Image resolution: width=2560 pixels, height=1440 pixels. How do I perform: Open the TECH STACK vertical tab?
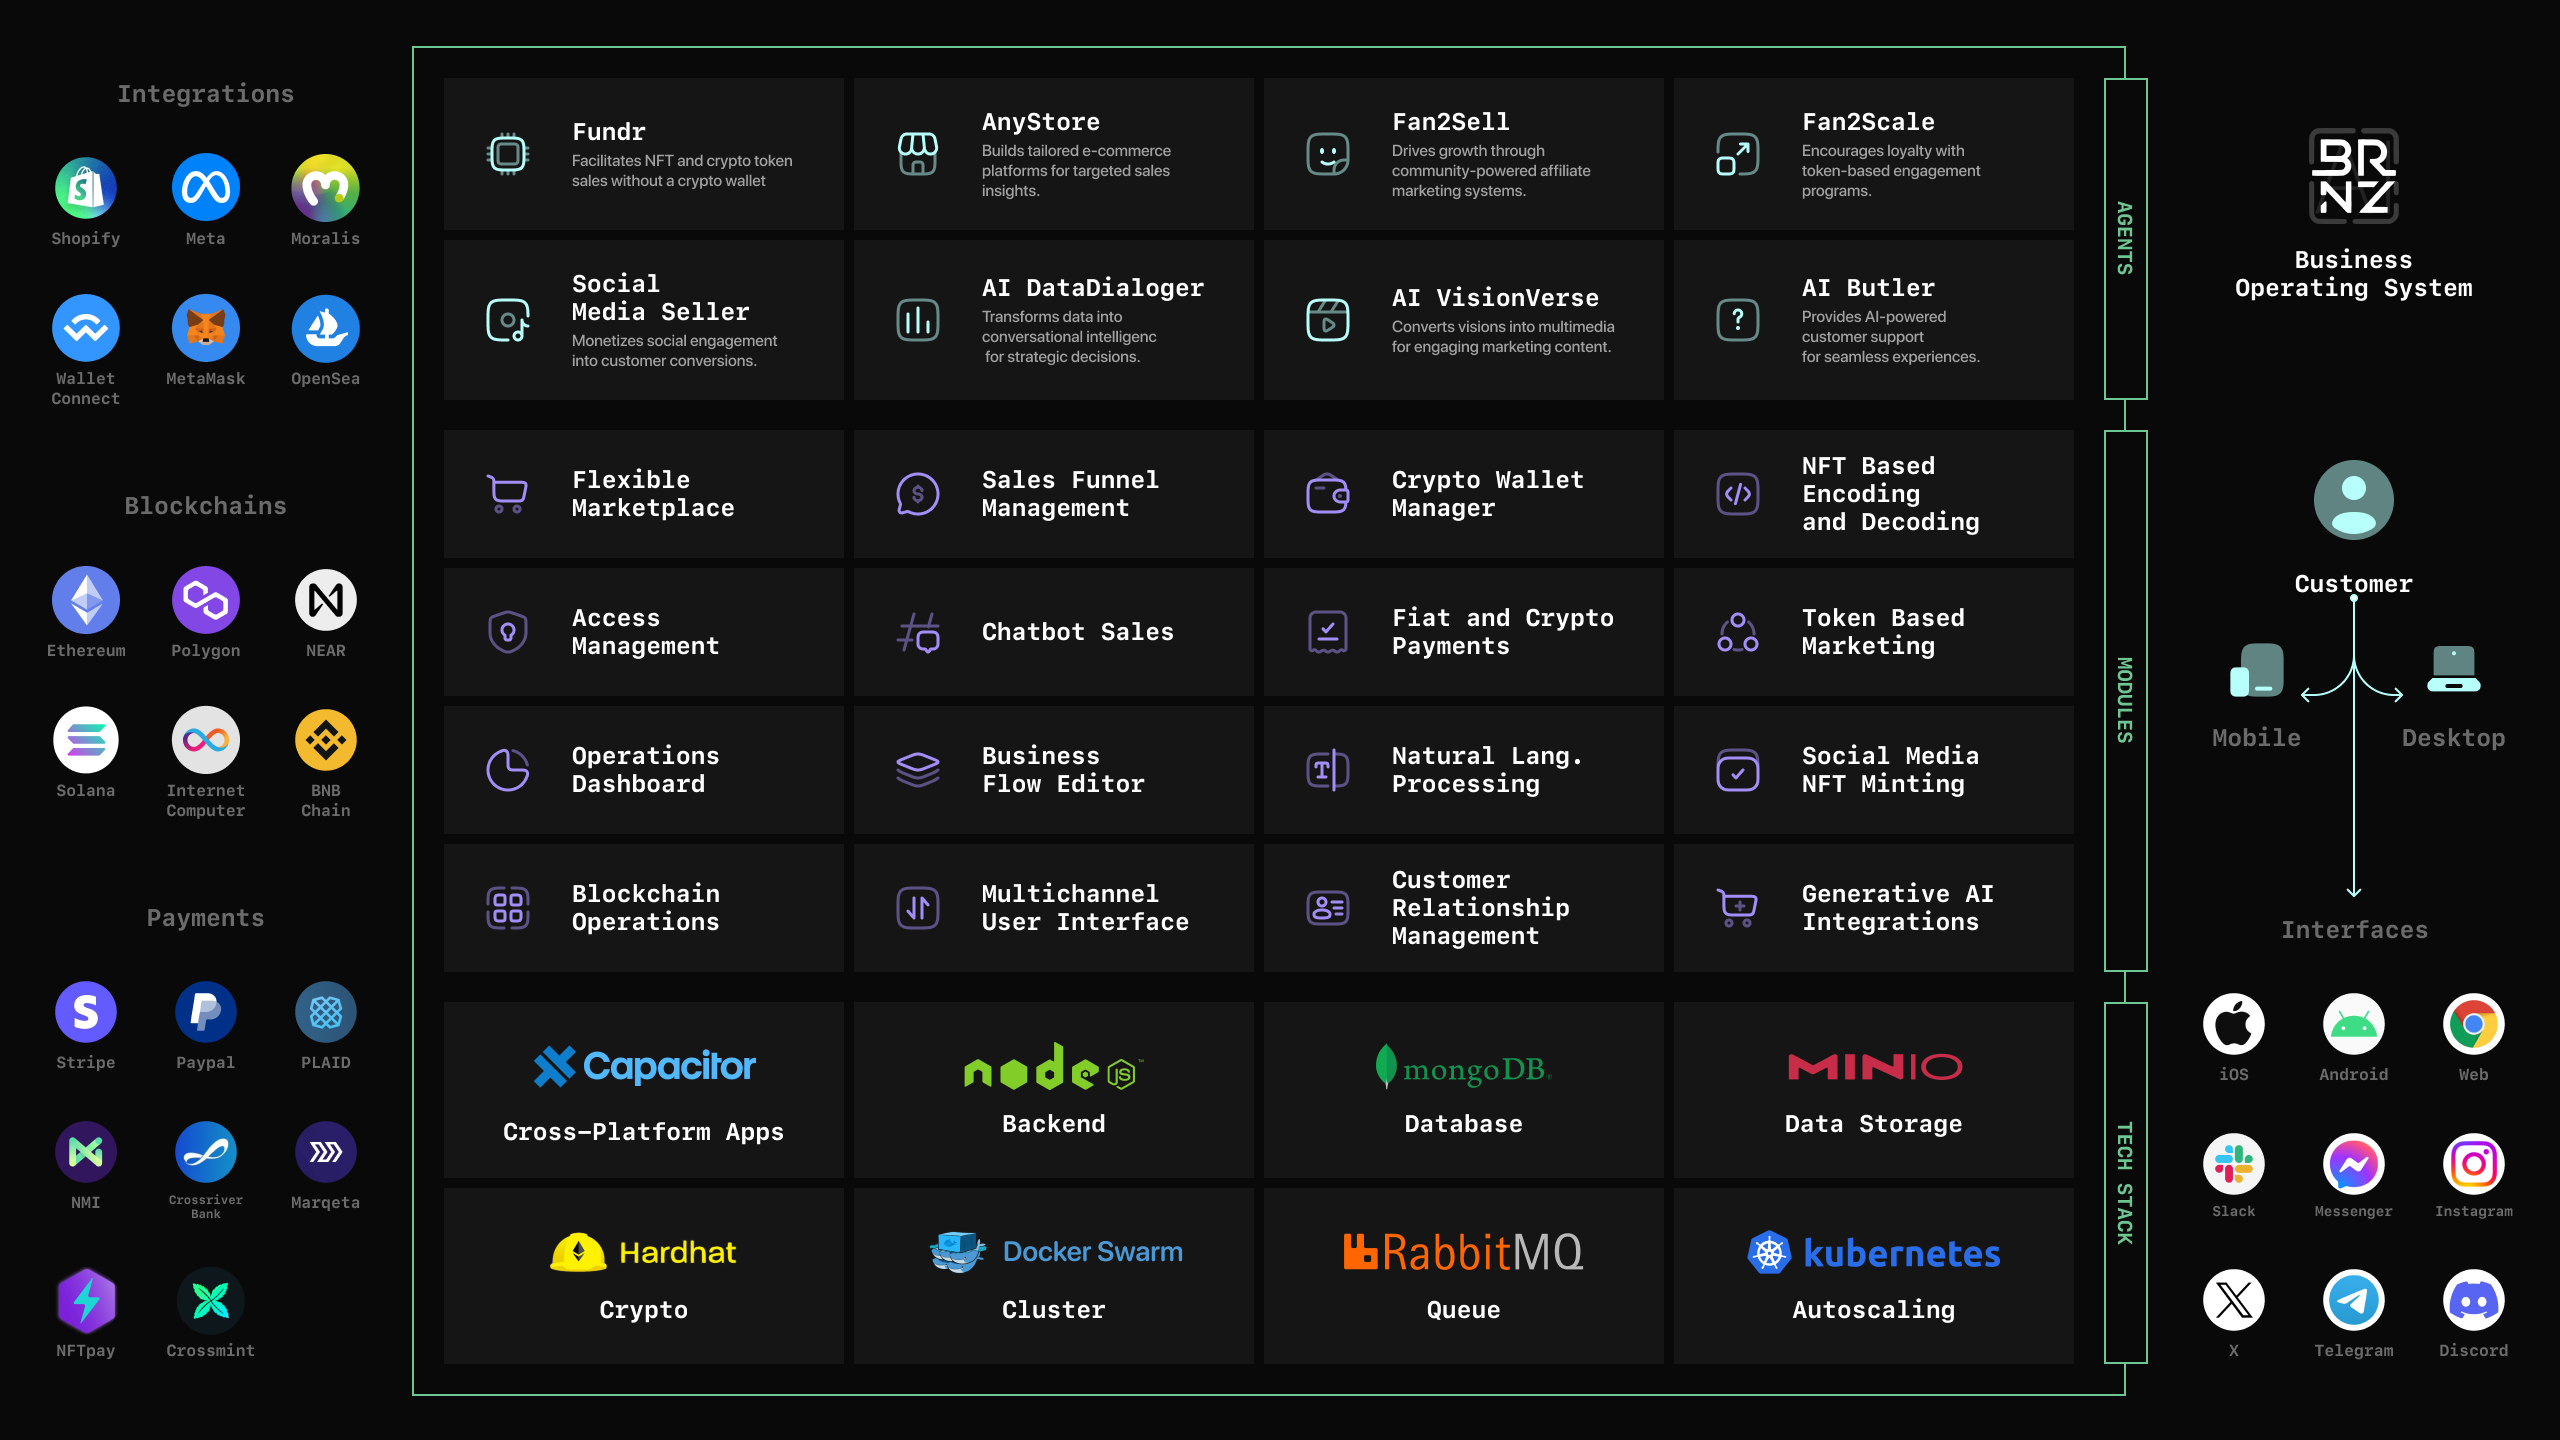tap(2125, 1183)
